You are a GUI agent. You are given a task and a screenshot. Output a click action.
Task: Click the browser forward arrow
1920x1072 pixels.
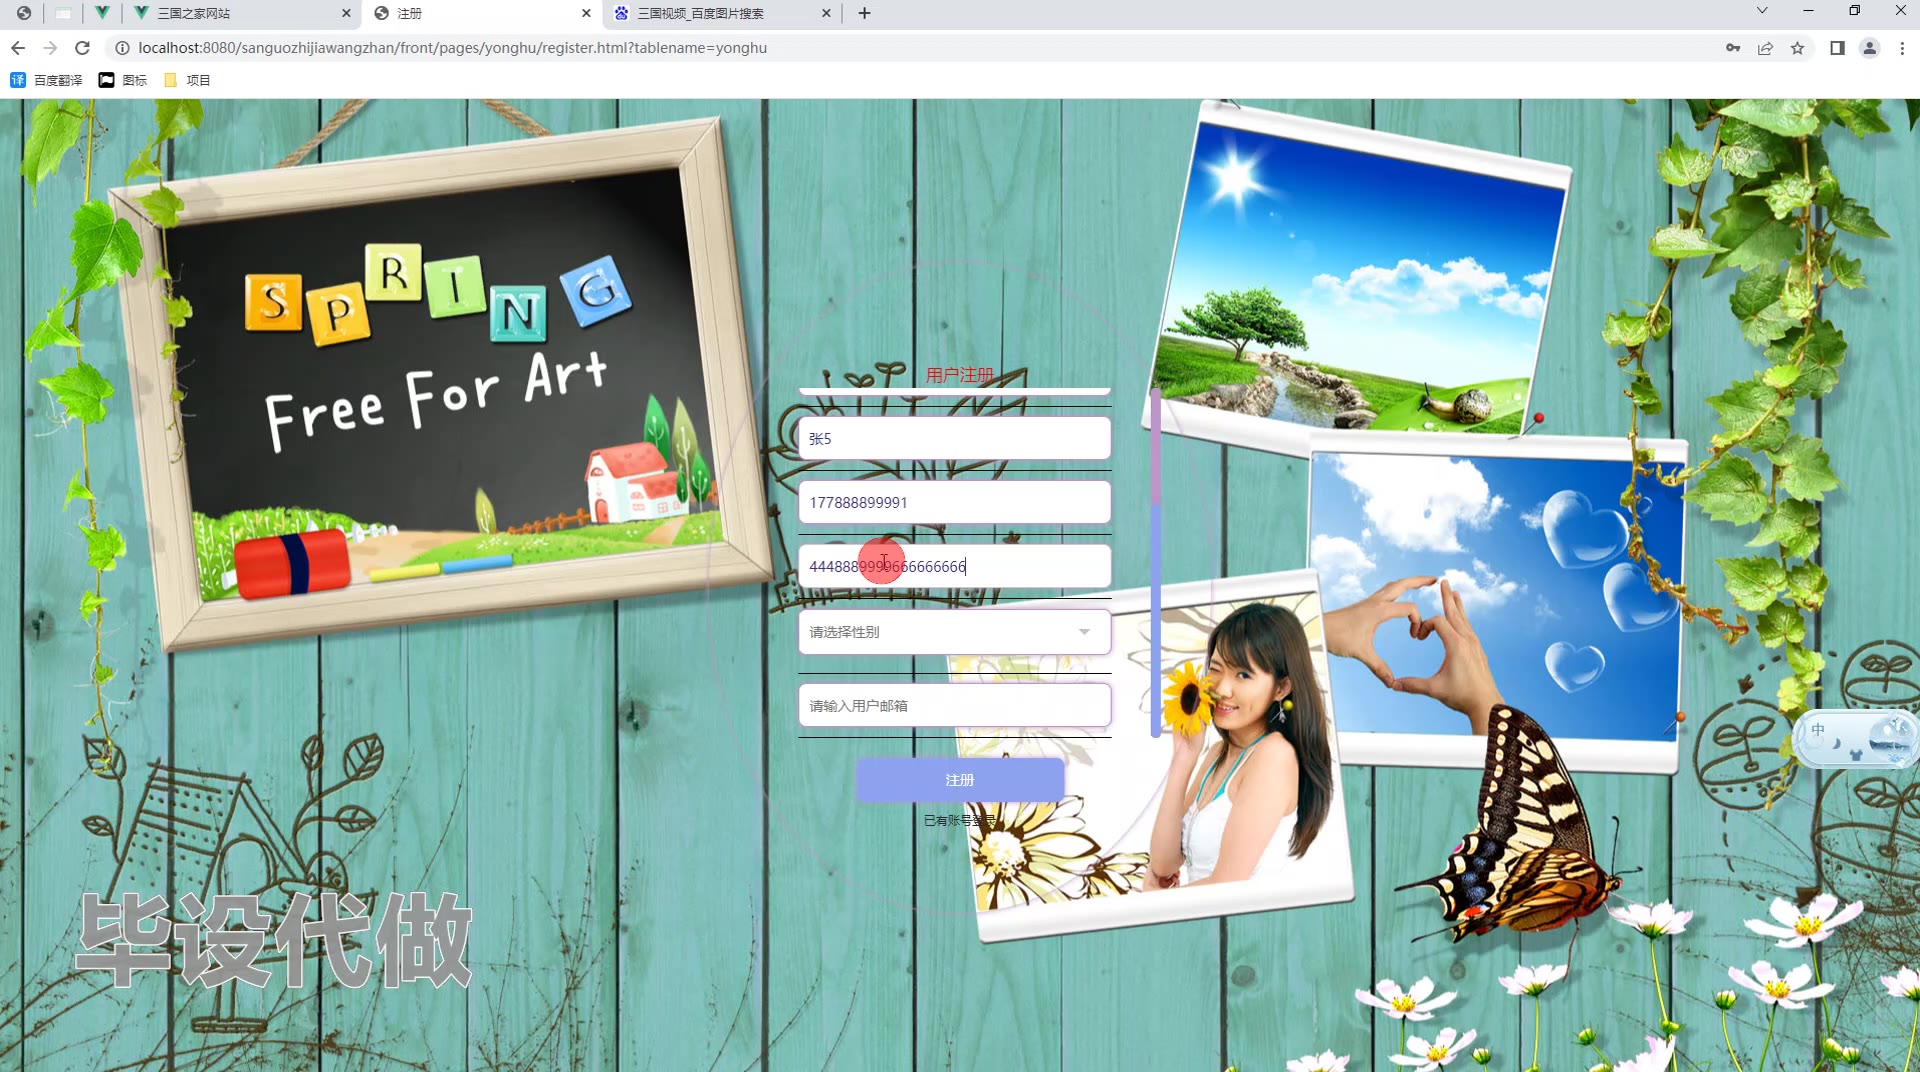tap(50, 48)
